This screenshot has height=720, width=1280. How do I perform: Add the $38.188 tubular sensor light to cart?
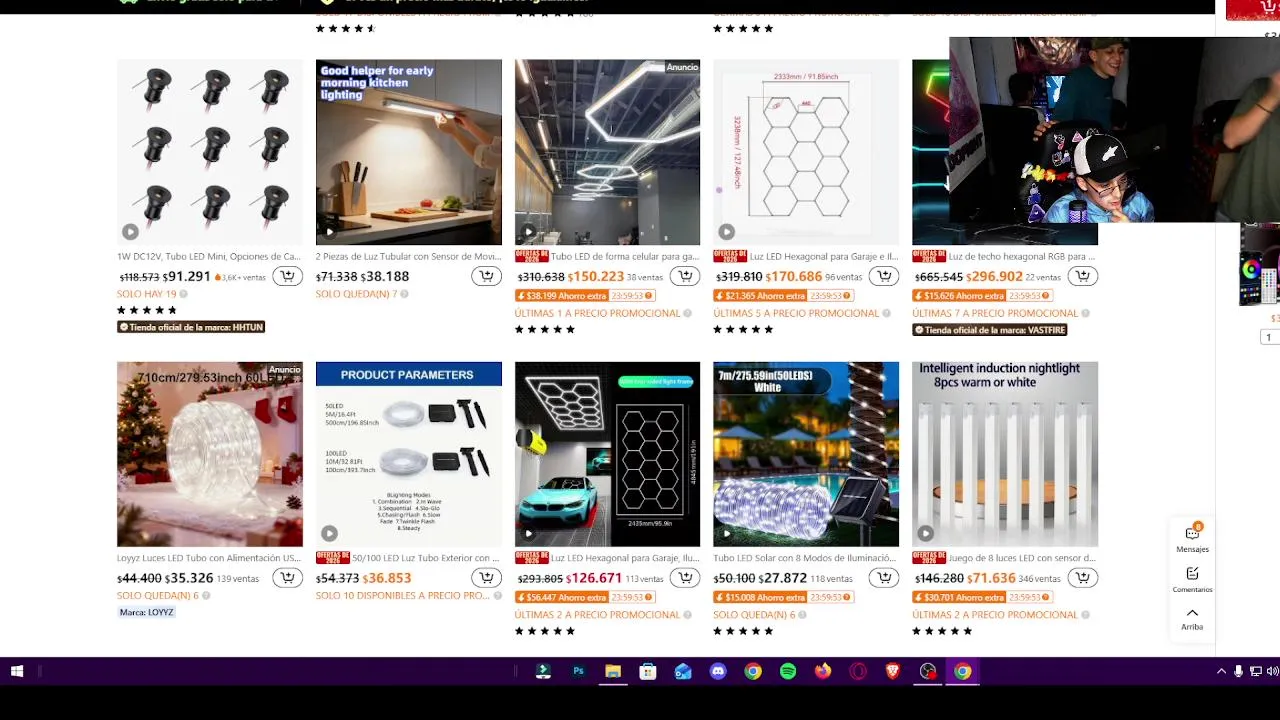(486, 277)
